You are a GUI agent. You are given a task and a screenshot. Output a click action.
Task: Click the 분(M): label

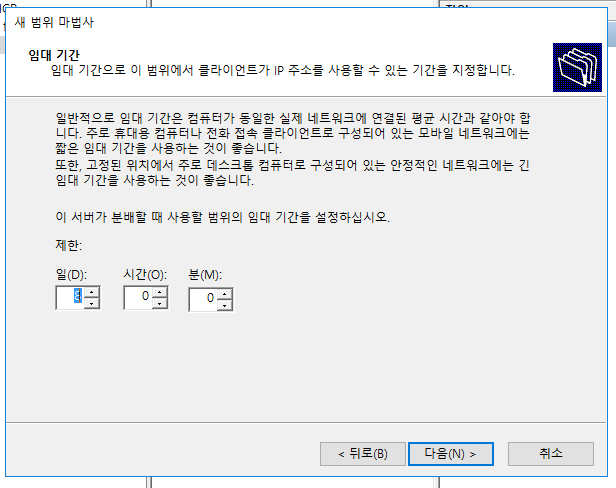pos(205,274)
